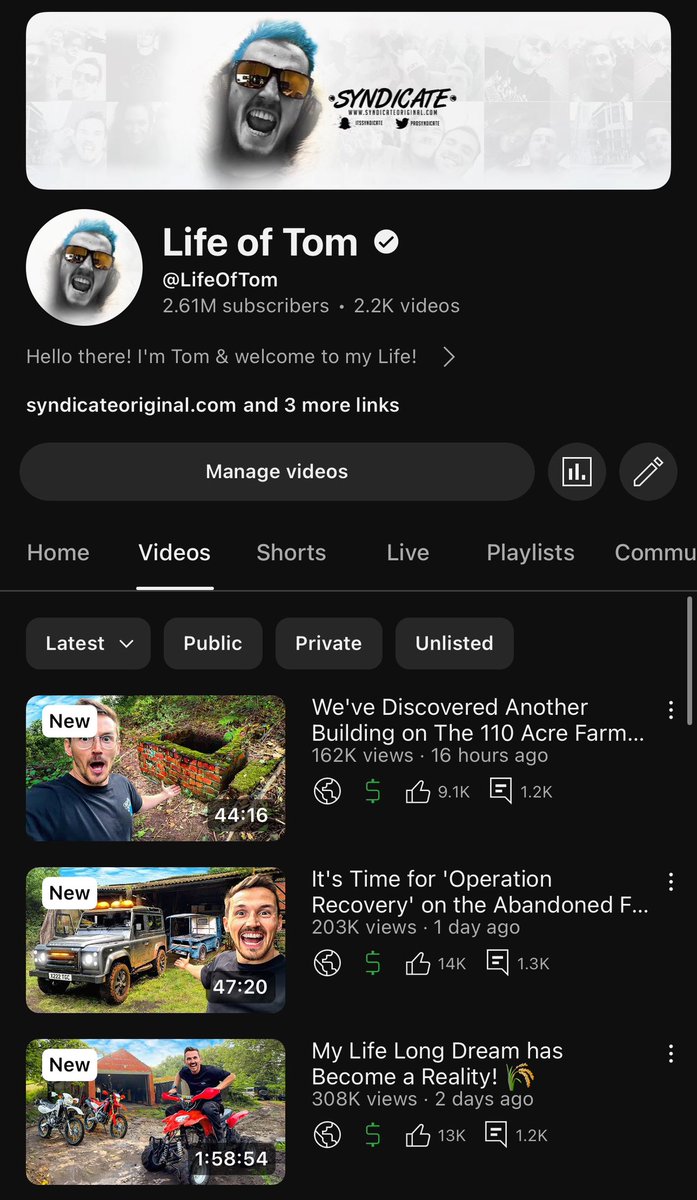This screenshot has width=697, height=1200.
Task: Tap thumbs-up icon showing 14K likes
Action: (418, 964)
